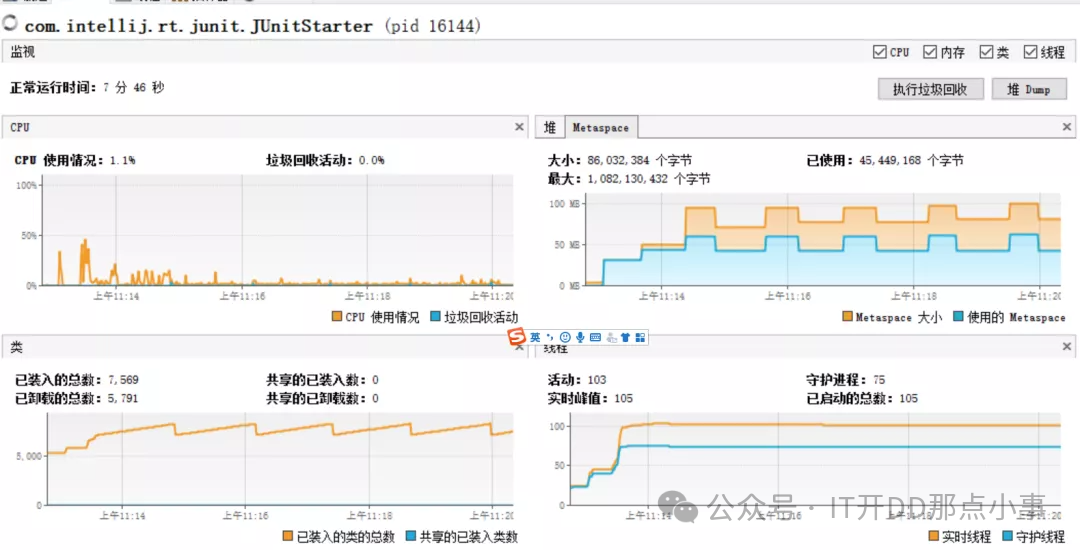Click the 已卸载的总数 5,791 value

tap(76, 399)
